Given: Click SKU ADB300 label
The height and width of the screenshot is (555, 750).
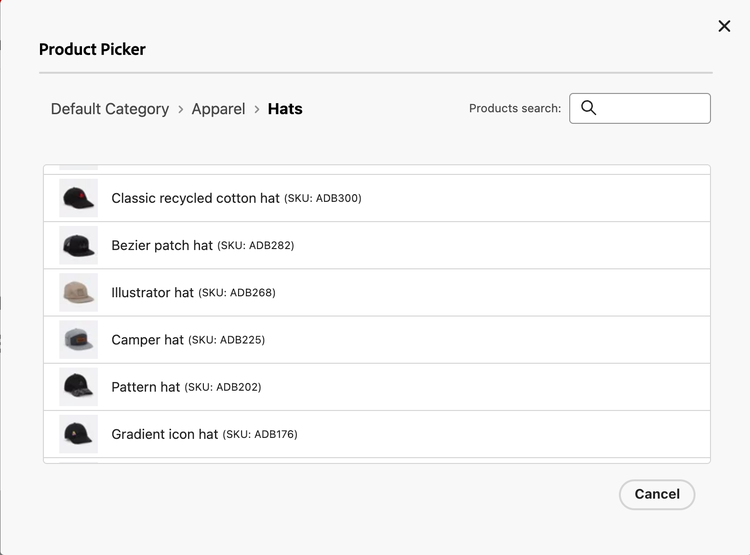Looking at the screenshot, I should pyautogui.click(x=323, y=198).
